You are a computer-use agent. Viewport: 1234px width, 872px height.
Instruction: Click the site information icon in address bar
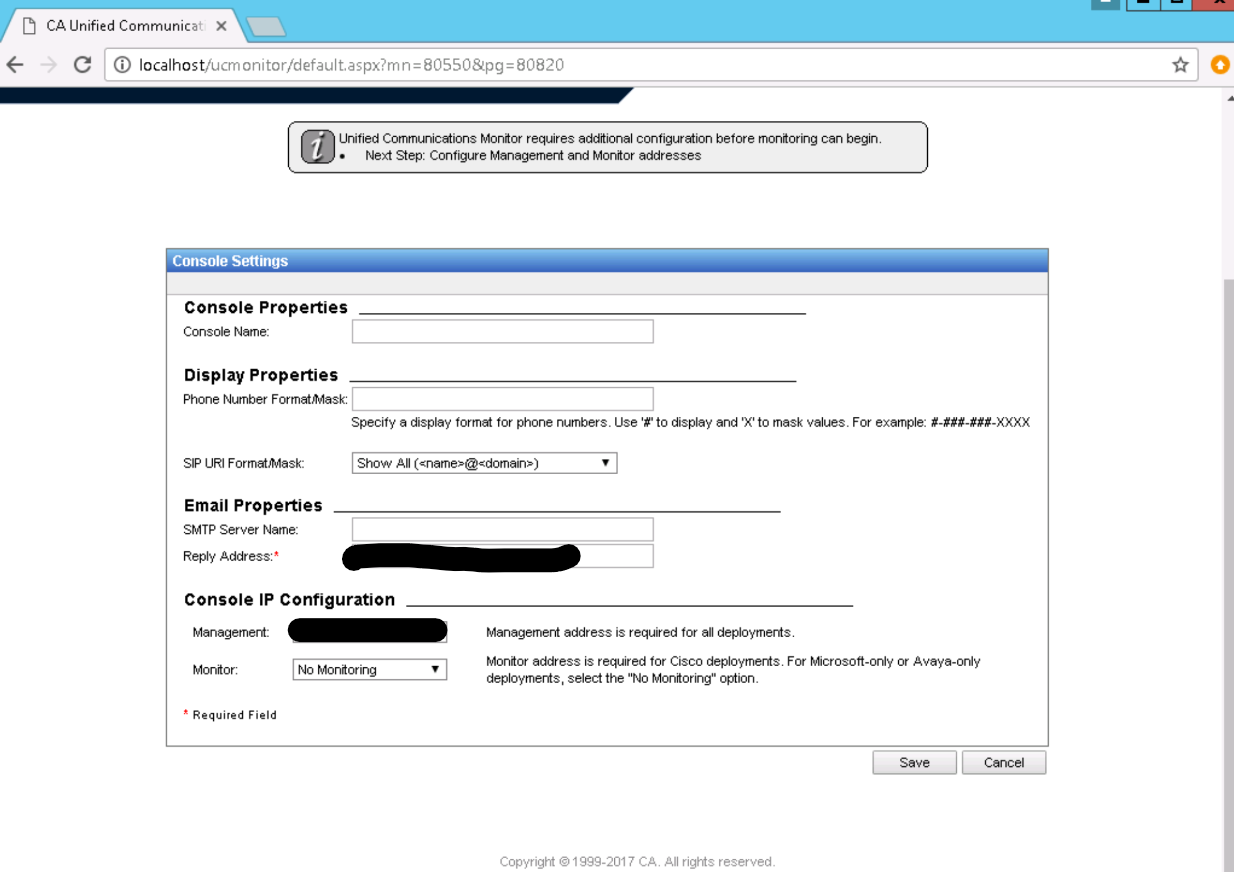(122, 65)
